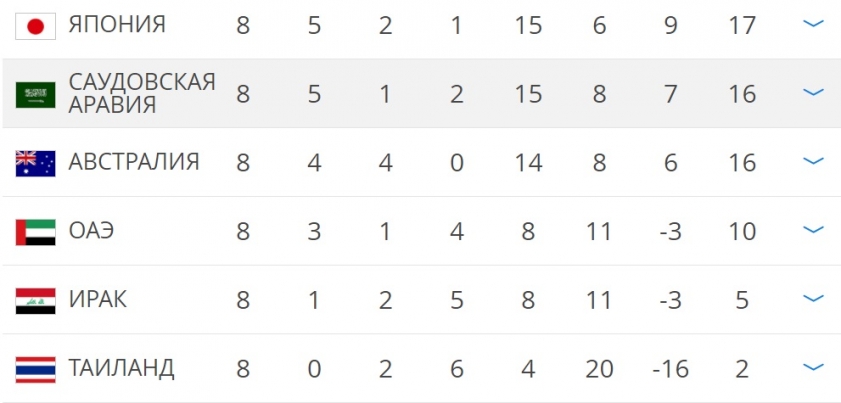The width and height of the screenshot is (841, 403).
Task: Click the UAE flag icon
Action: 35,232
